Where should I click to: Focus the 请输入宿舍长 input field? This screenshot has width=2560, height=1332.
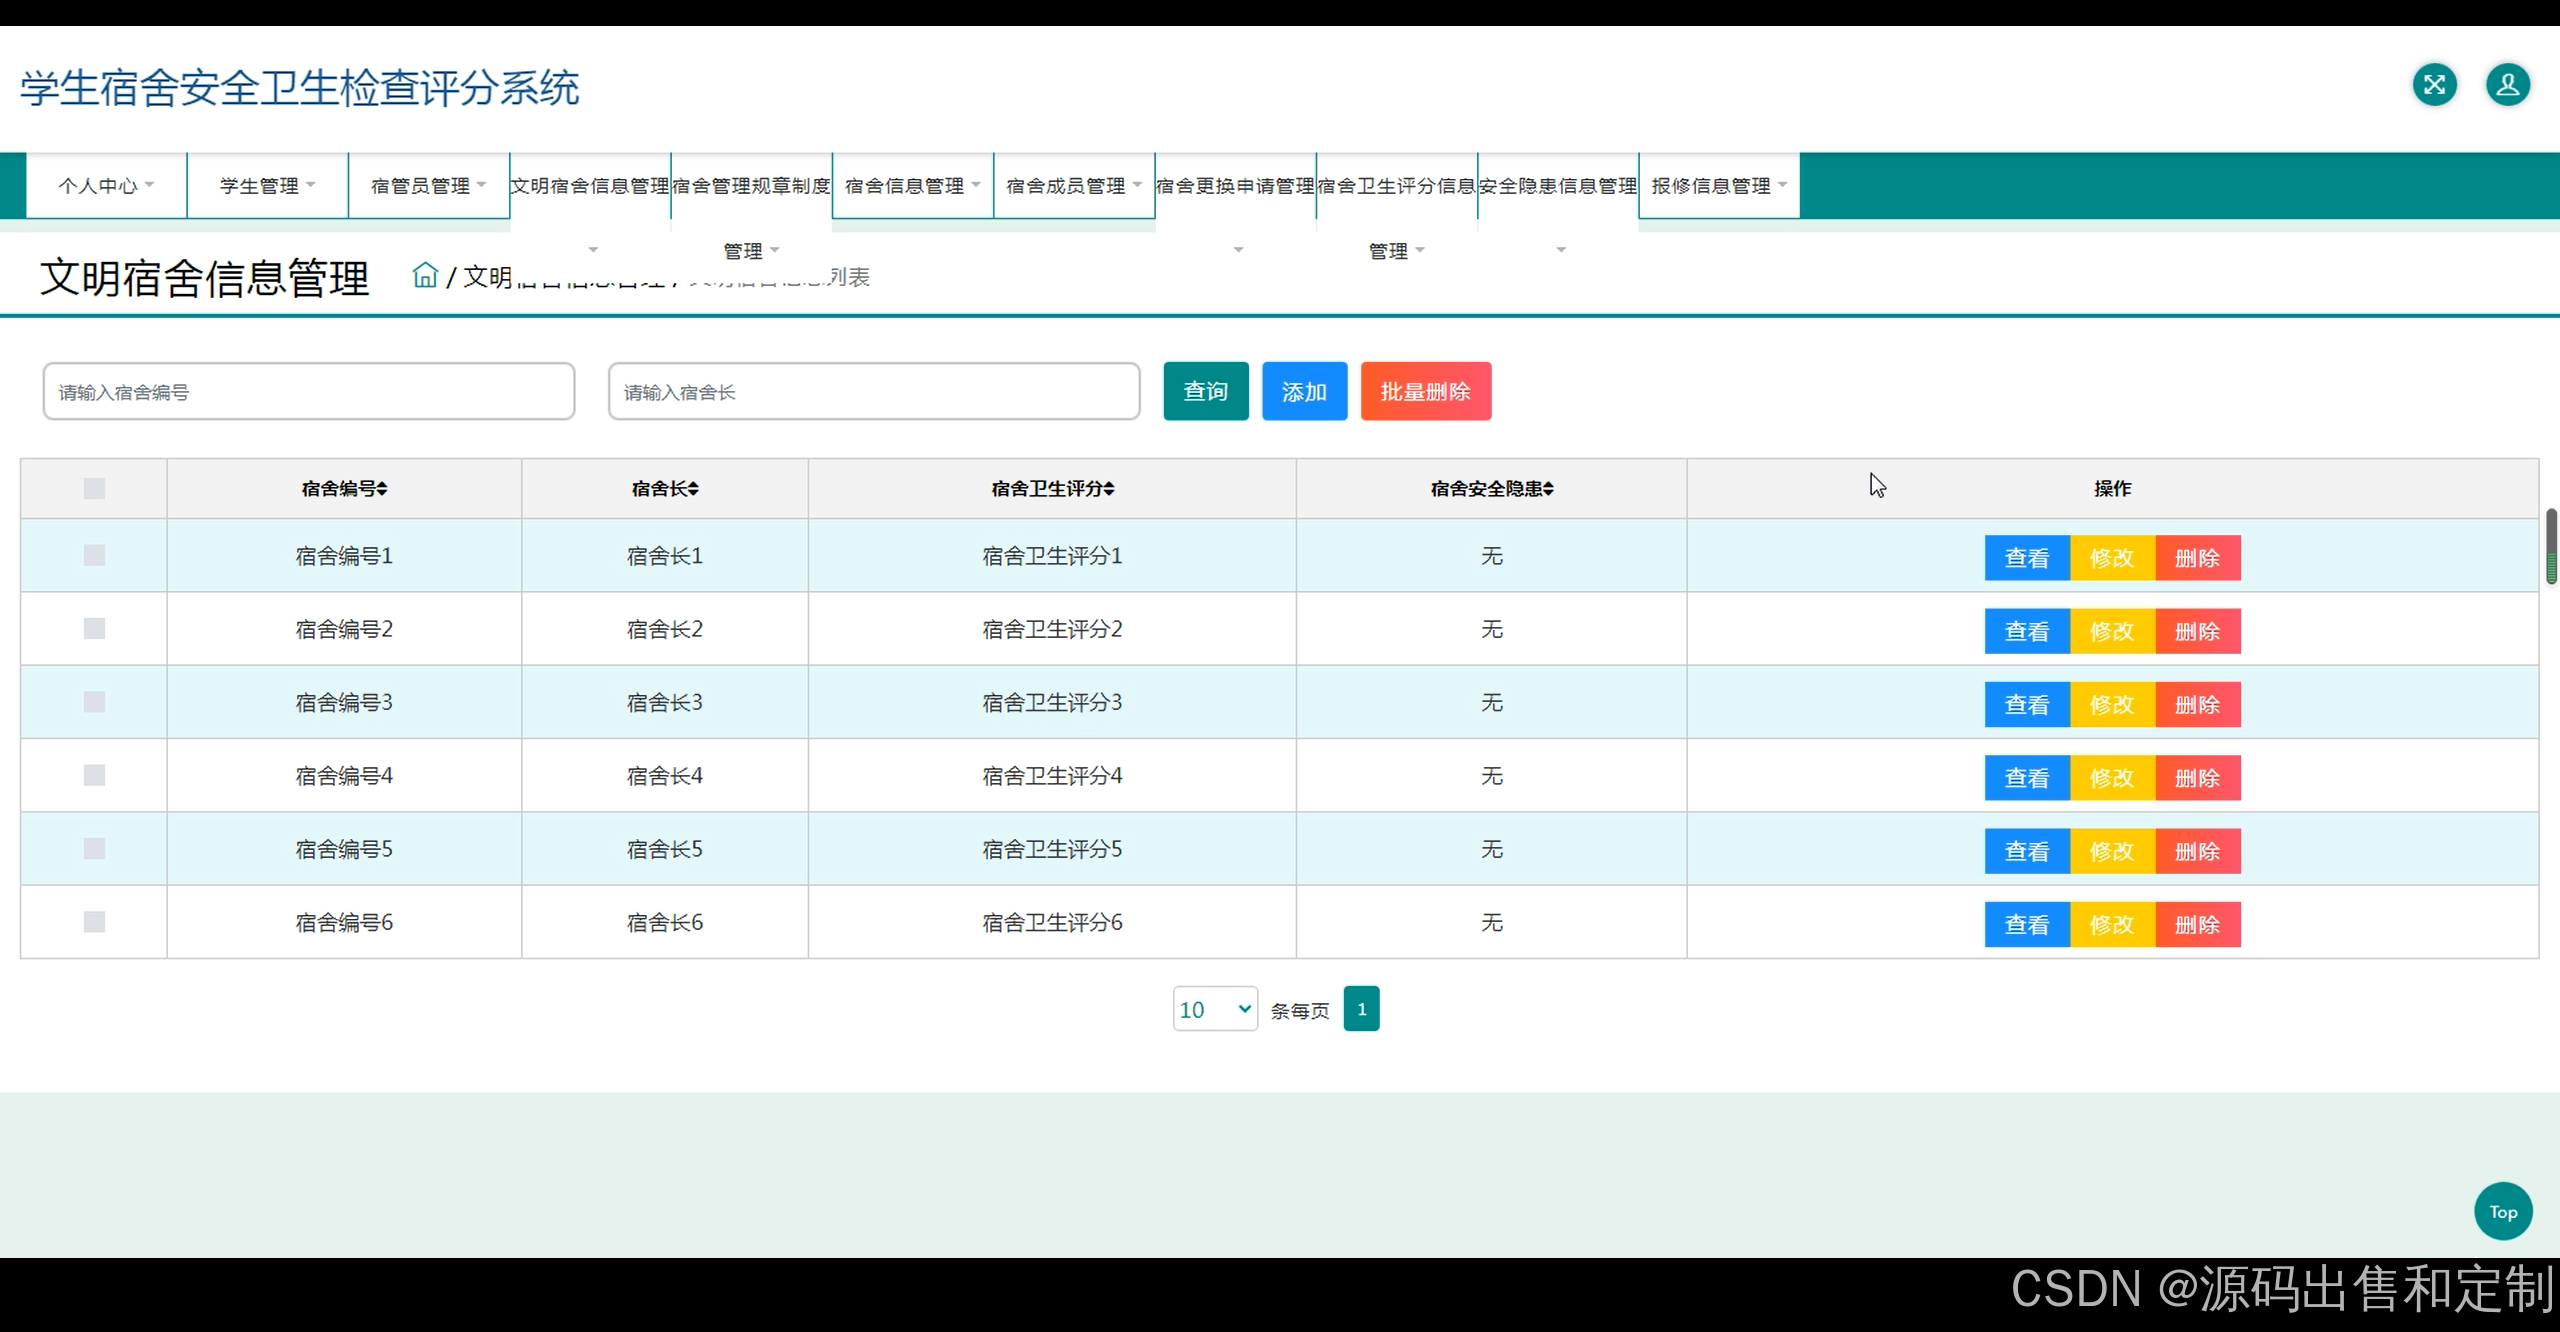point(873,392)
